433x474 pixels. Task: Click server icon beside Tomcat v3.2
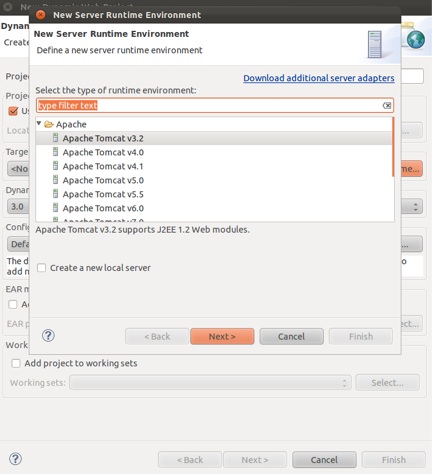56,138
